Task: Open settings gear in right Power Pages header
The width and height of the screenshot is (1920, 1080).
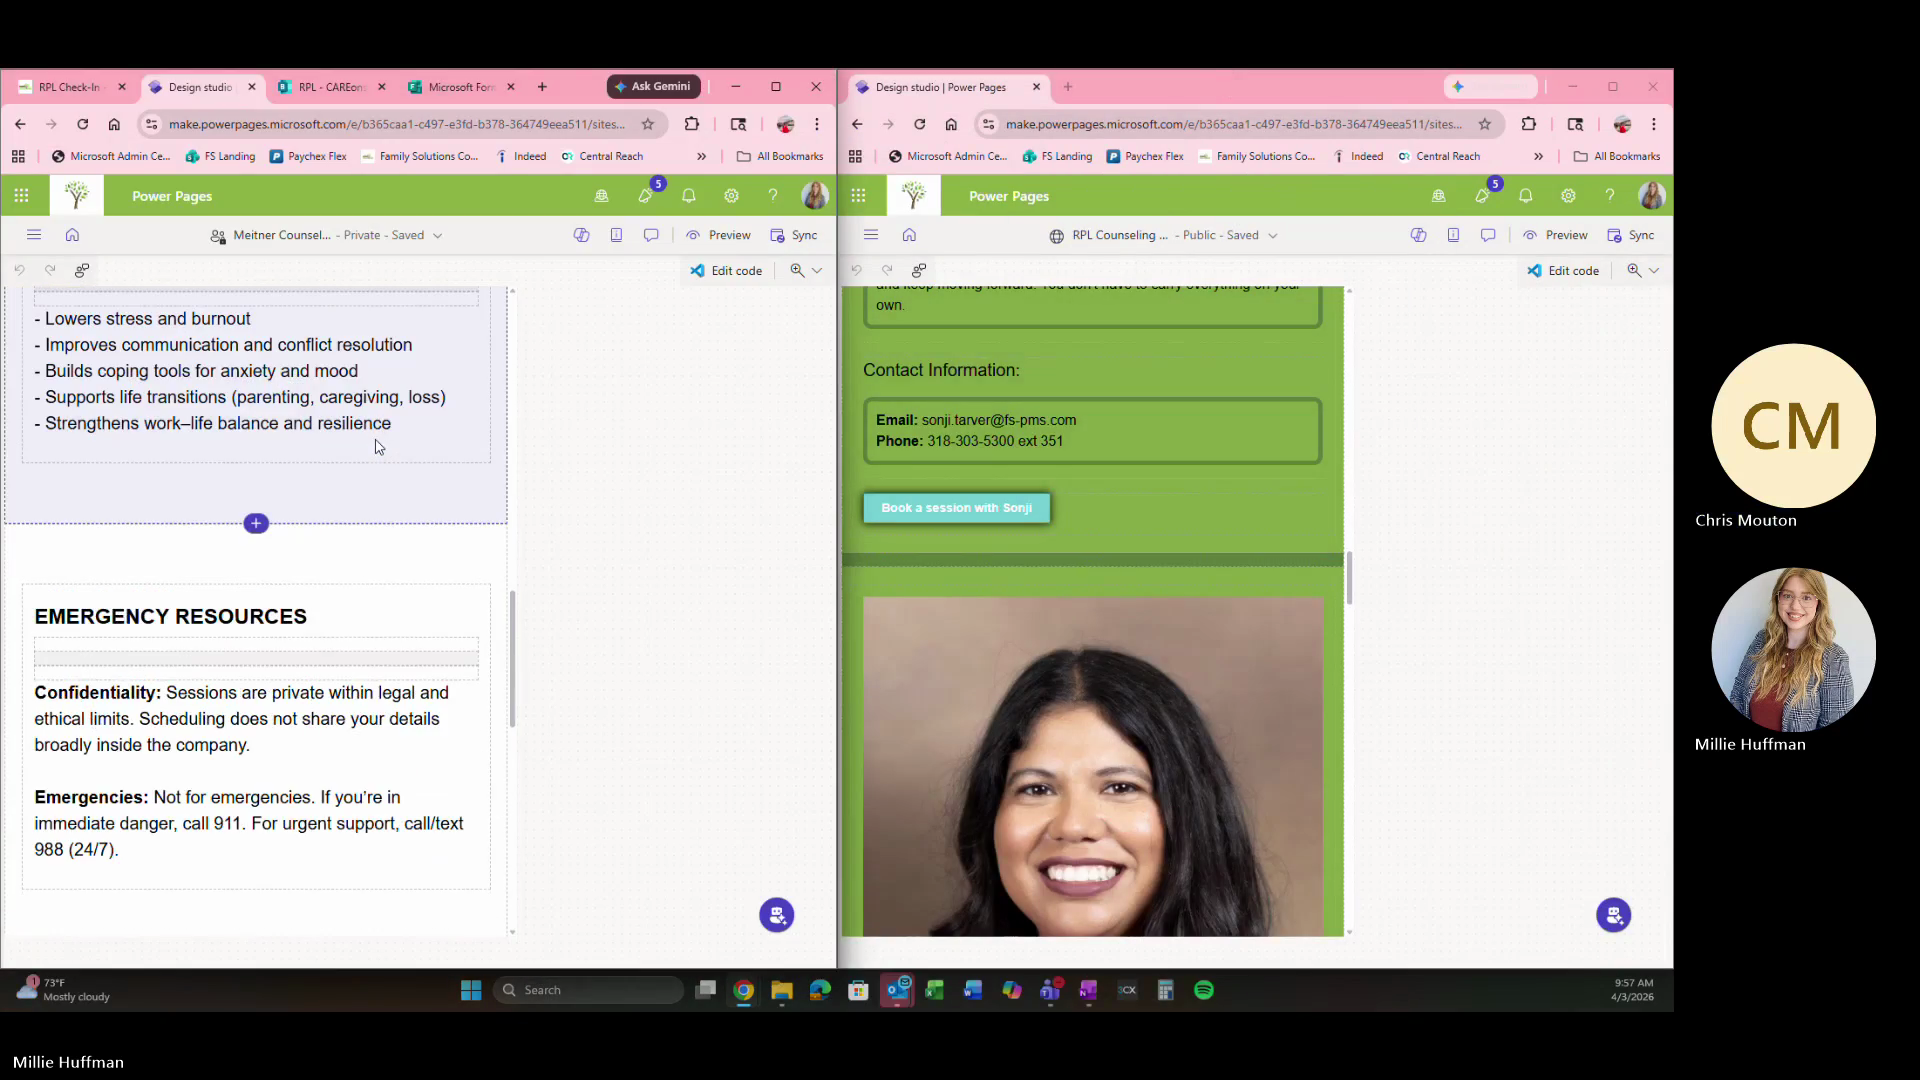Action: (1569, 196)
